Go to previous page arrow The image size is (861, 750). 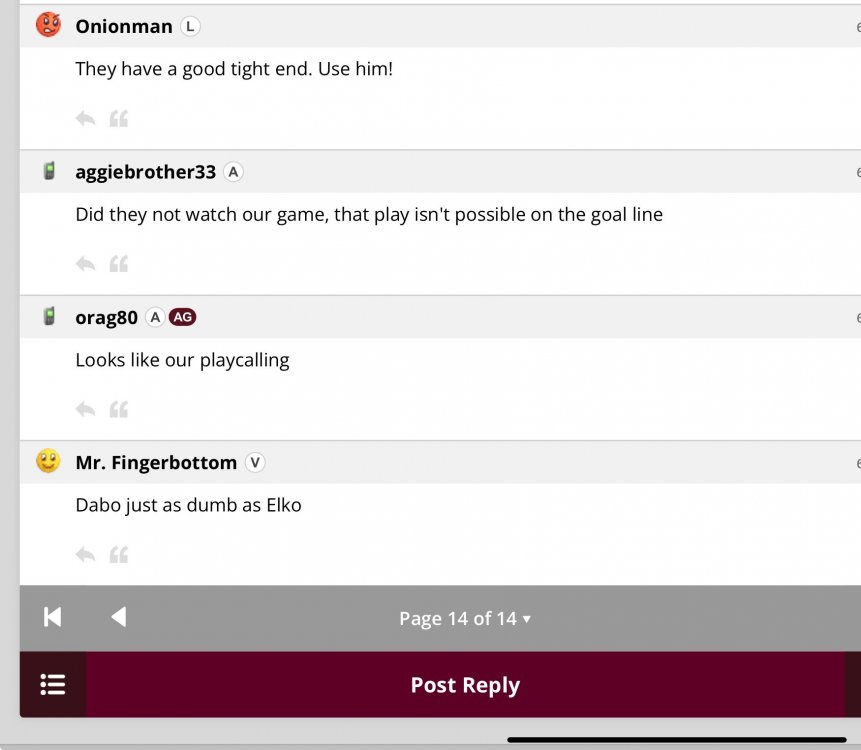[118, 617]
